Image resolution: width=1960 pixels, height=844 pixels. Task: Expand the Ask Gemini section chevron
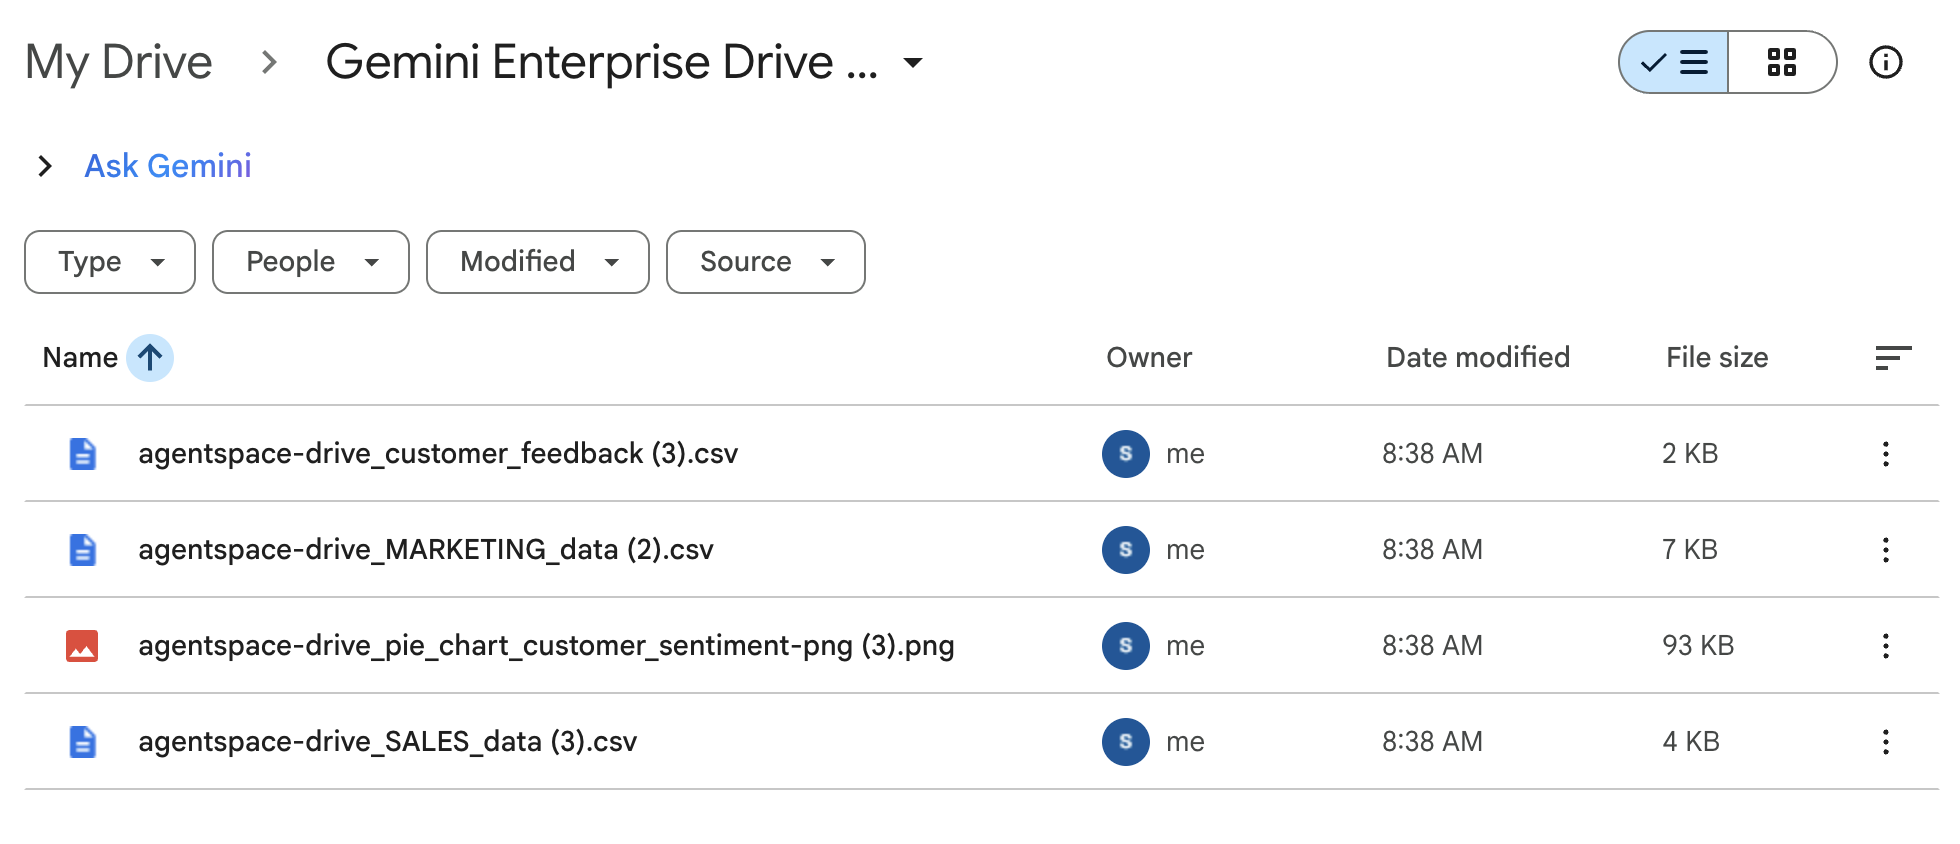45,166
